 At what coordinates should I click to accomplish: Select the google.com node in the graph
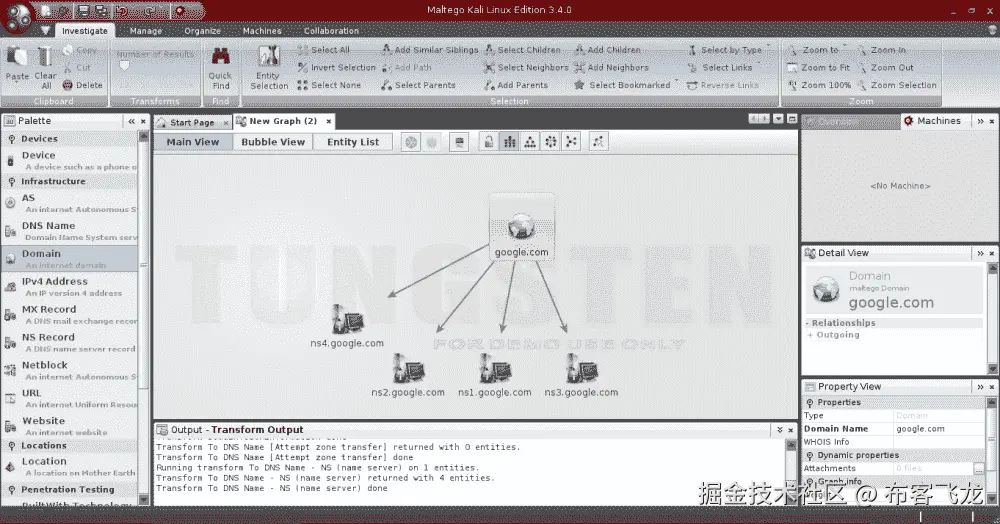click(522, 228)
